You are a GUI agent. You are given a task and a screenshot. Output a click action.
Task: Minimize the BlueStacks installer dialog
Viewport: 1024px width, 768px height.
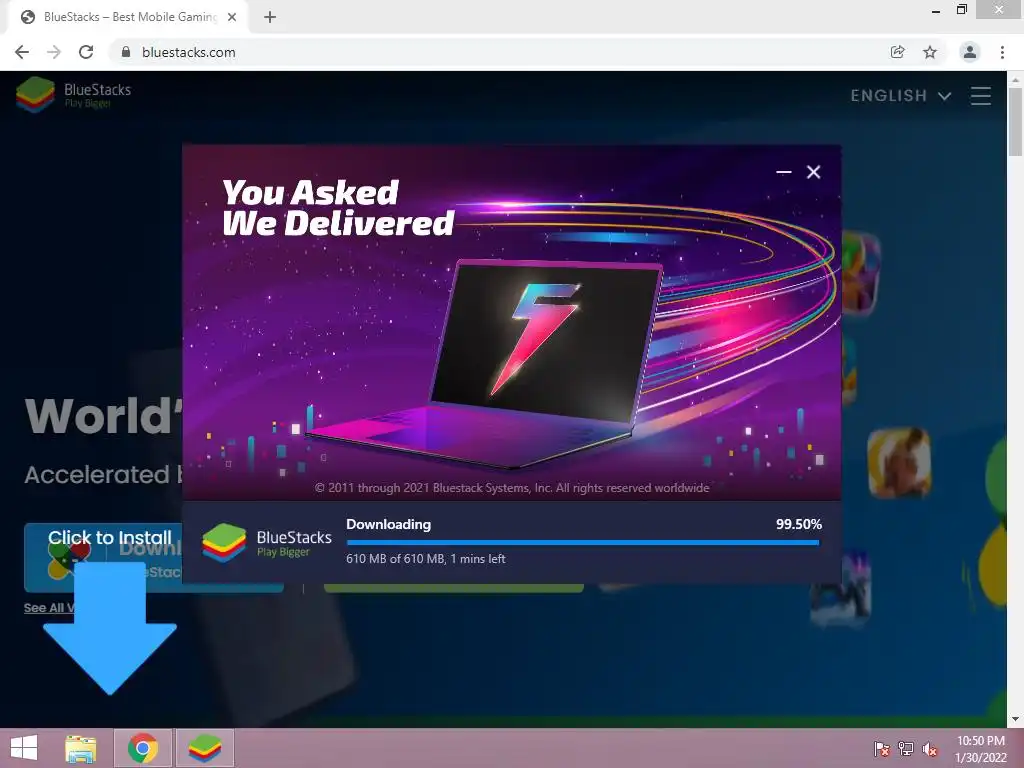(784, 172)
